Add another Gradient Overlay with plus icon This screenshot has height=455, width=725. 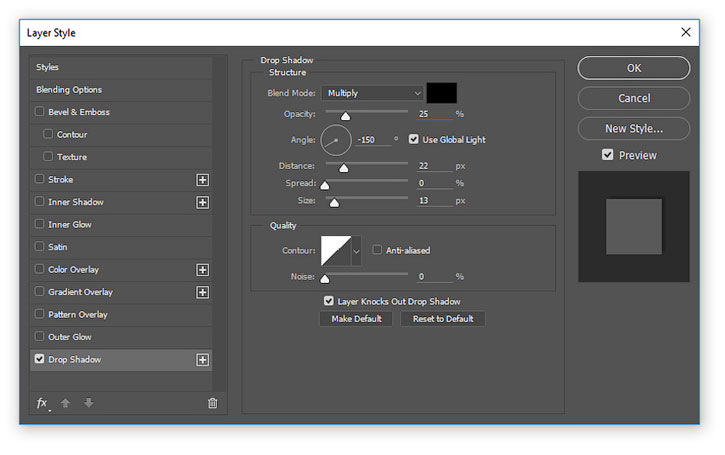click(x=203, y=292)
